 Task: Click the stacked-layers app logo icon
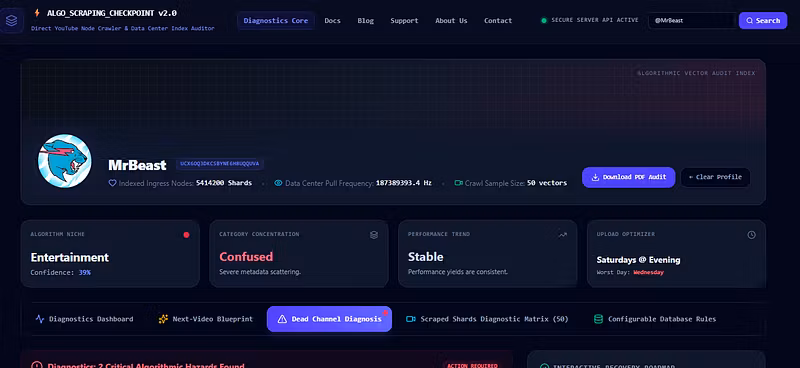[11, 21]
